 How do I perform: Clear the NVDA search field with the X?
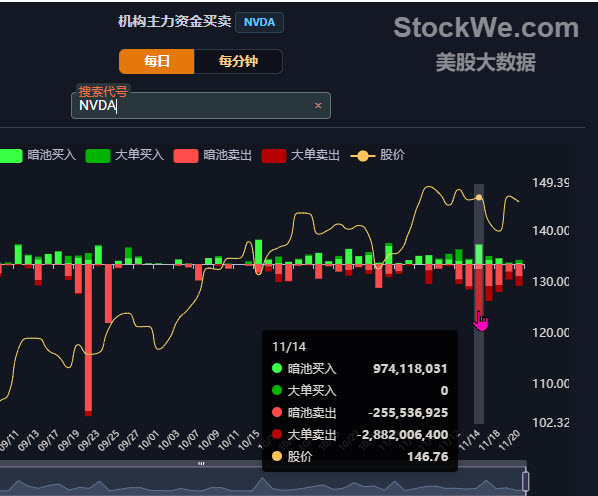[318, 106]
